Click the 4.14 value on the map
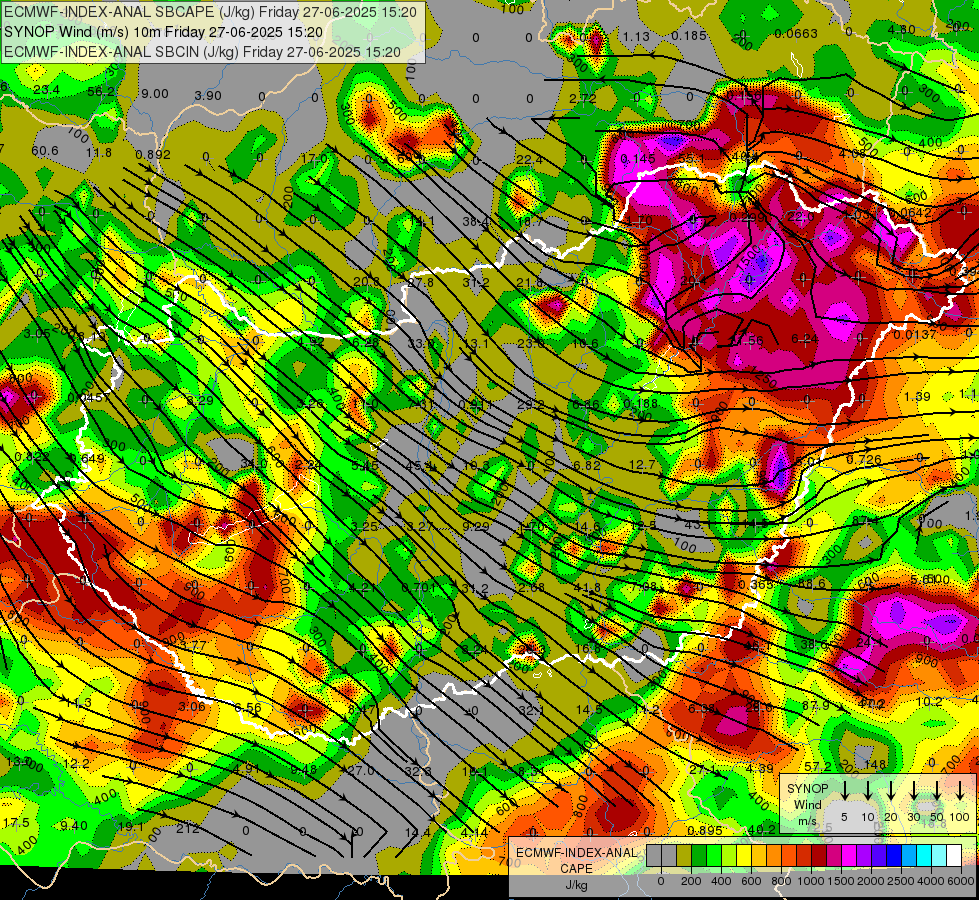This screenshot has height=900, width=979. pos(474,833)
